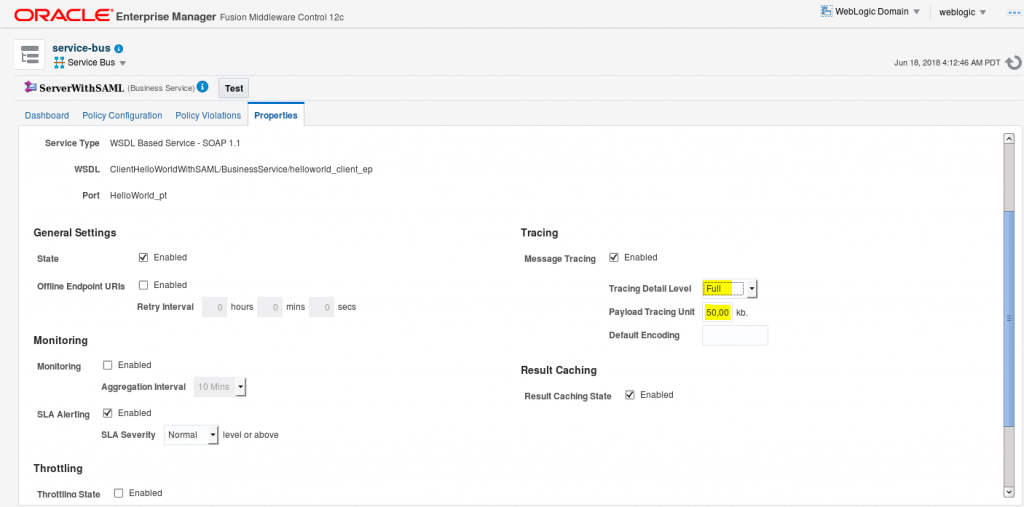Screen dimensions: 1024x507
Task: Click the General Settings heading
Action: coord(74,233)
